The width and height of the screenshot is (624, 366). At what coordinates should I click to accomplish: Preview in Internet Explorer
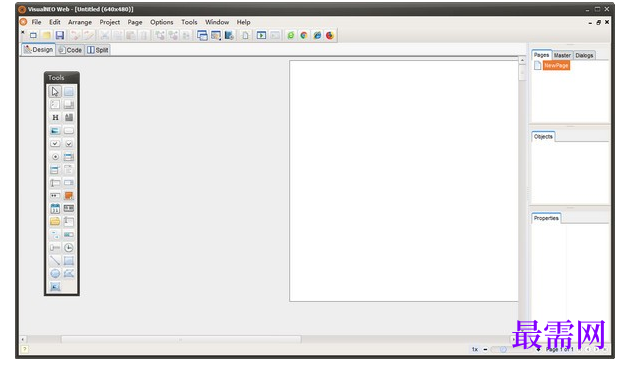click(317, 35)
